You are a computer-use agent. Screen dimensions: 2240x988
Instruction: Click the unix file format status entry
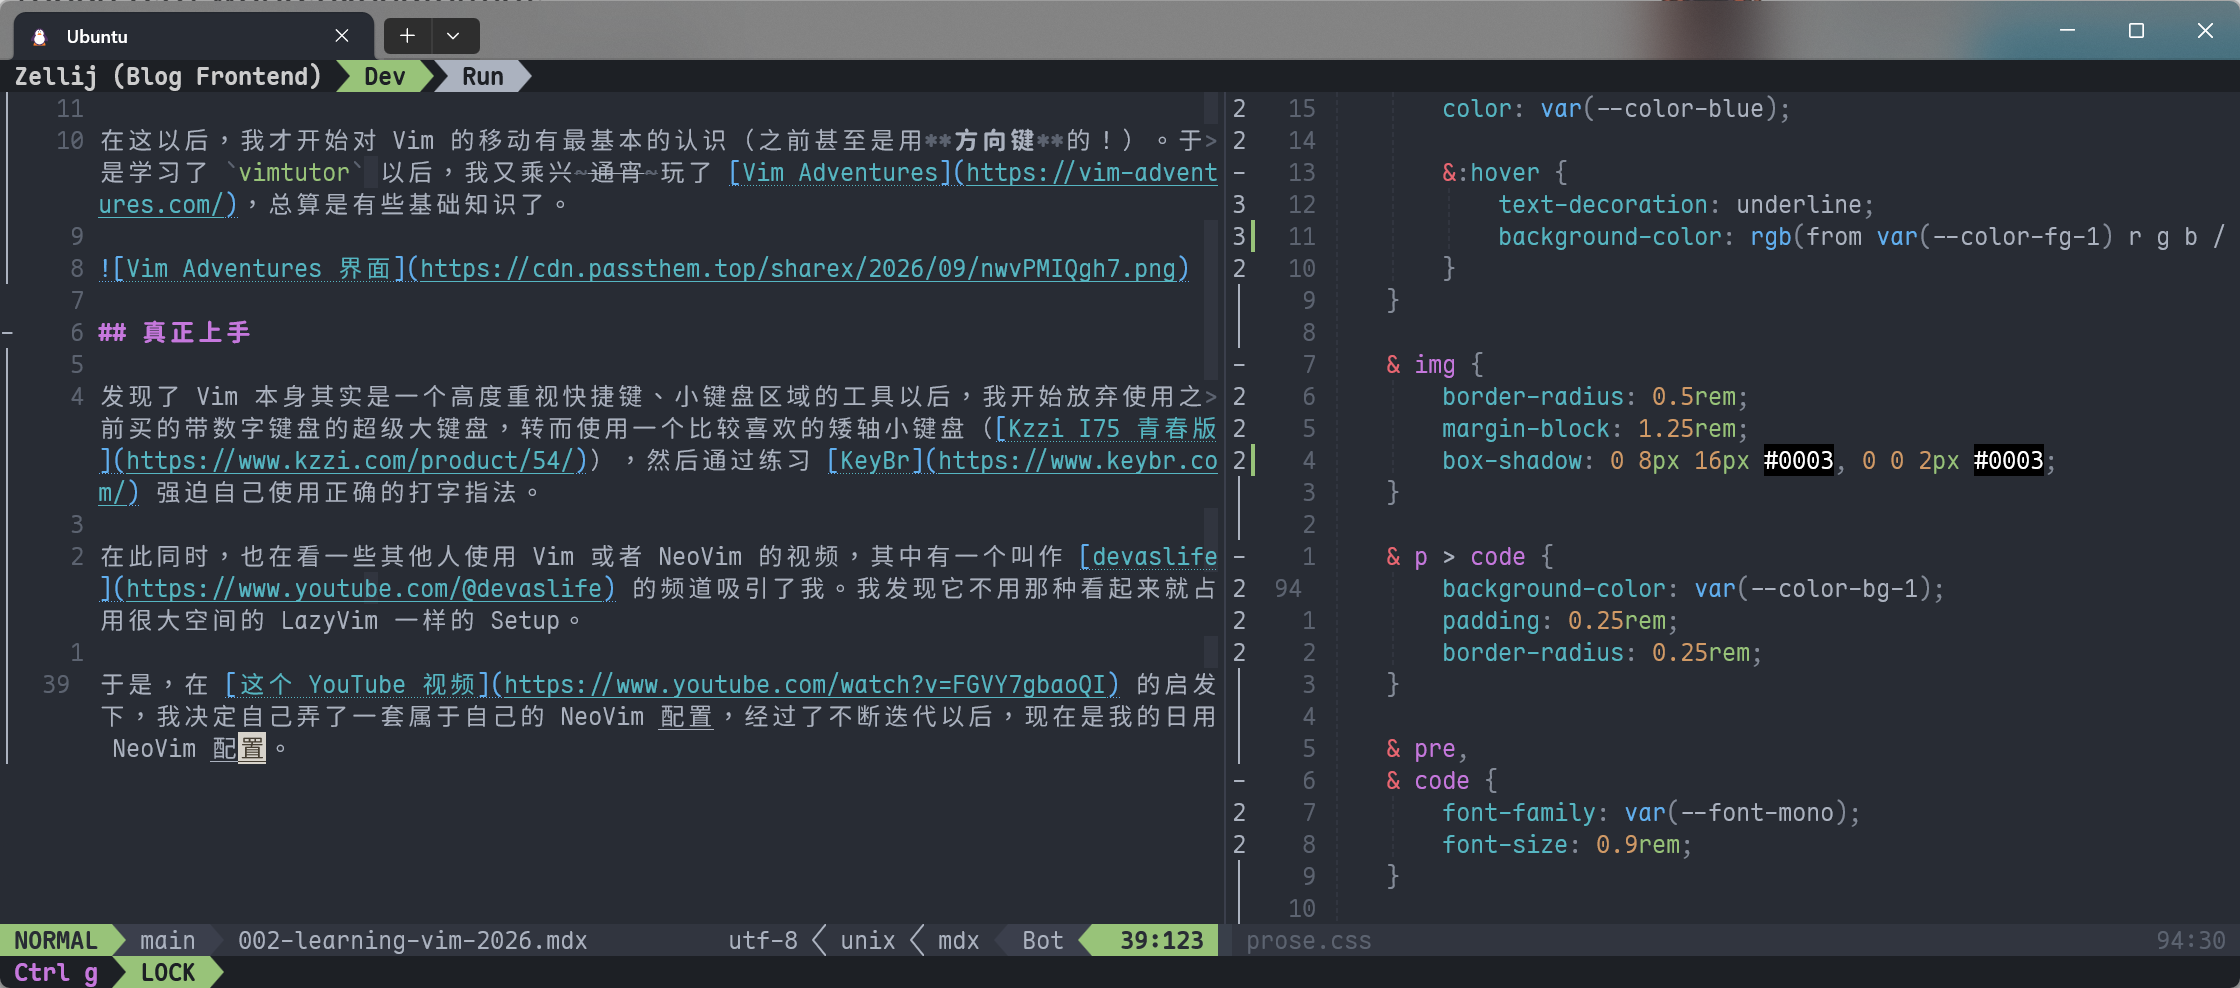point(868,940)
